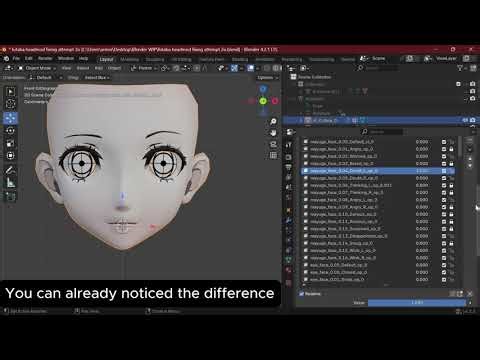Toggle the Relative checkbox
The width and height of the screenshot is (480, 360).
coord(301,294)
